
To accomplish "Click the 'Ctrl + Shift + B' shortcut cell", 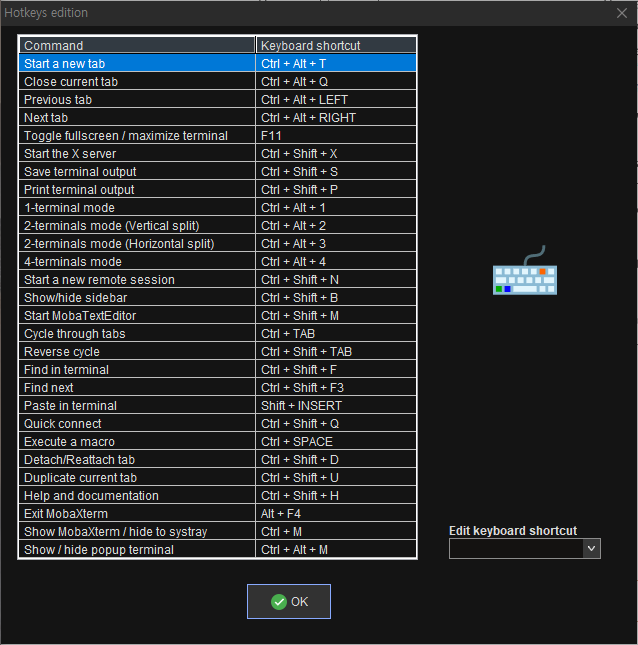I will click(x=336, y=297).
